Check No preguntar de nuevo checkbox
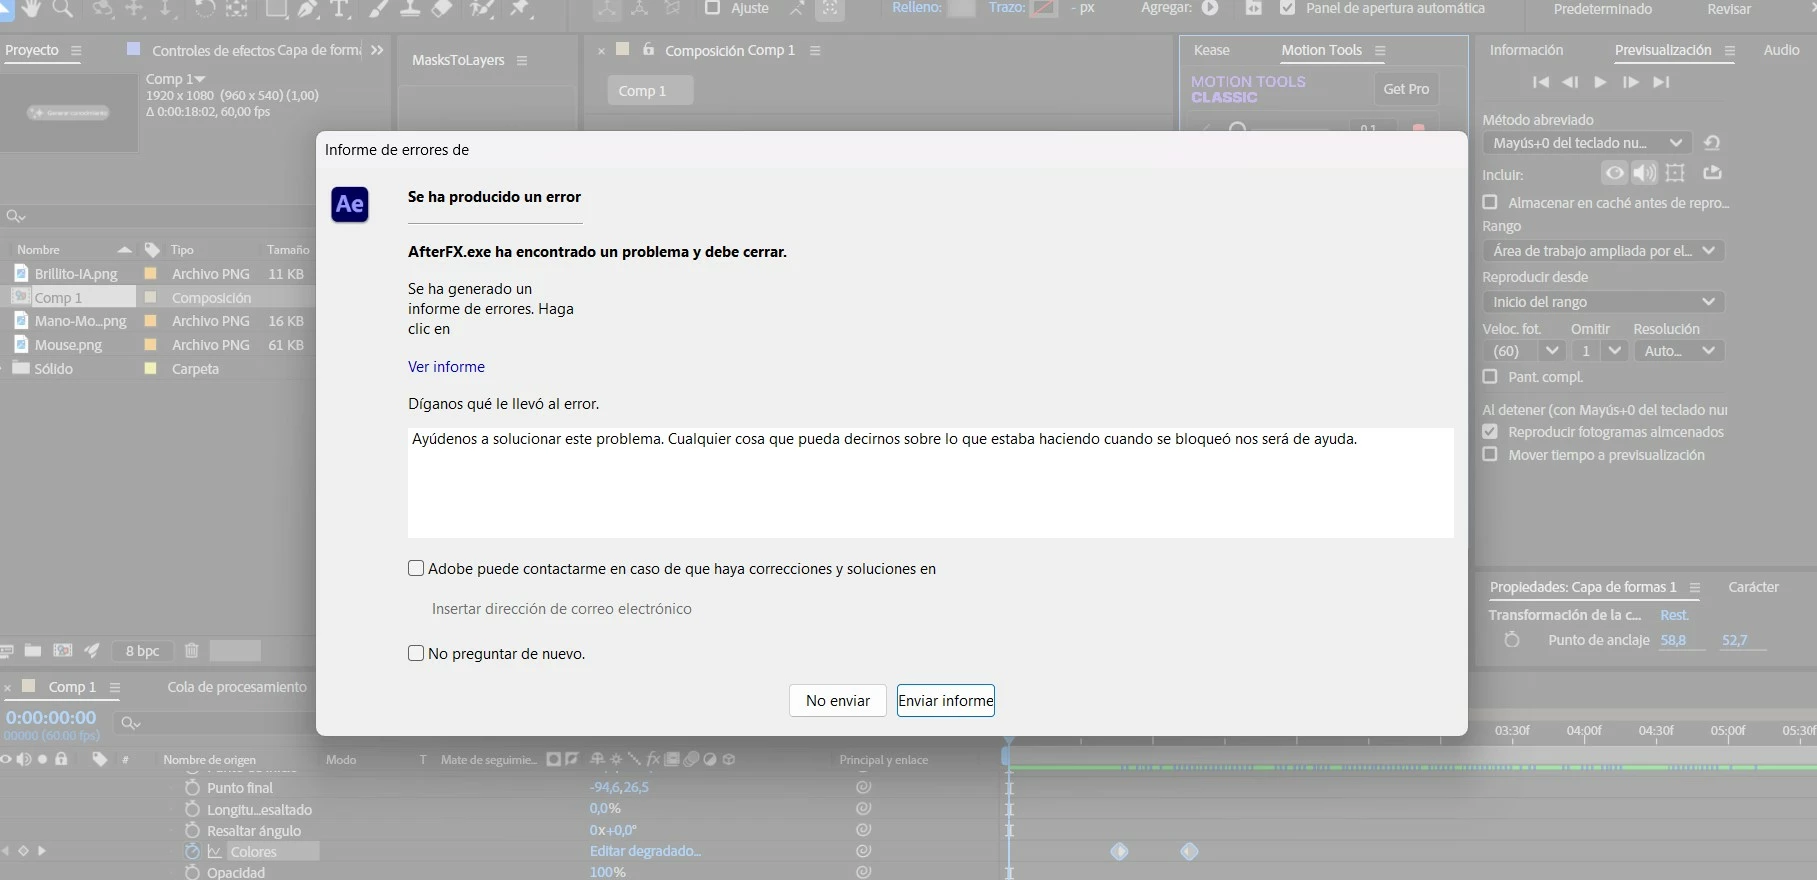 tap(416, 653)
